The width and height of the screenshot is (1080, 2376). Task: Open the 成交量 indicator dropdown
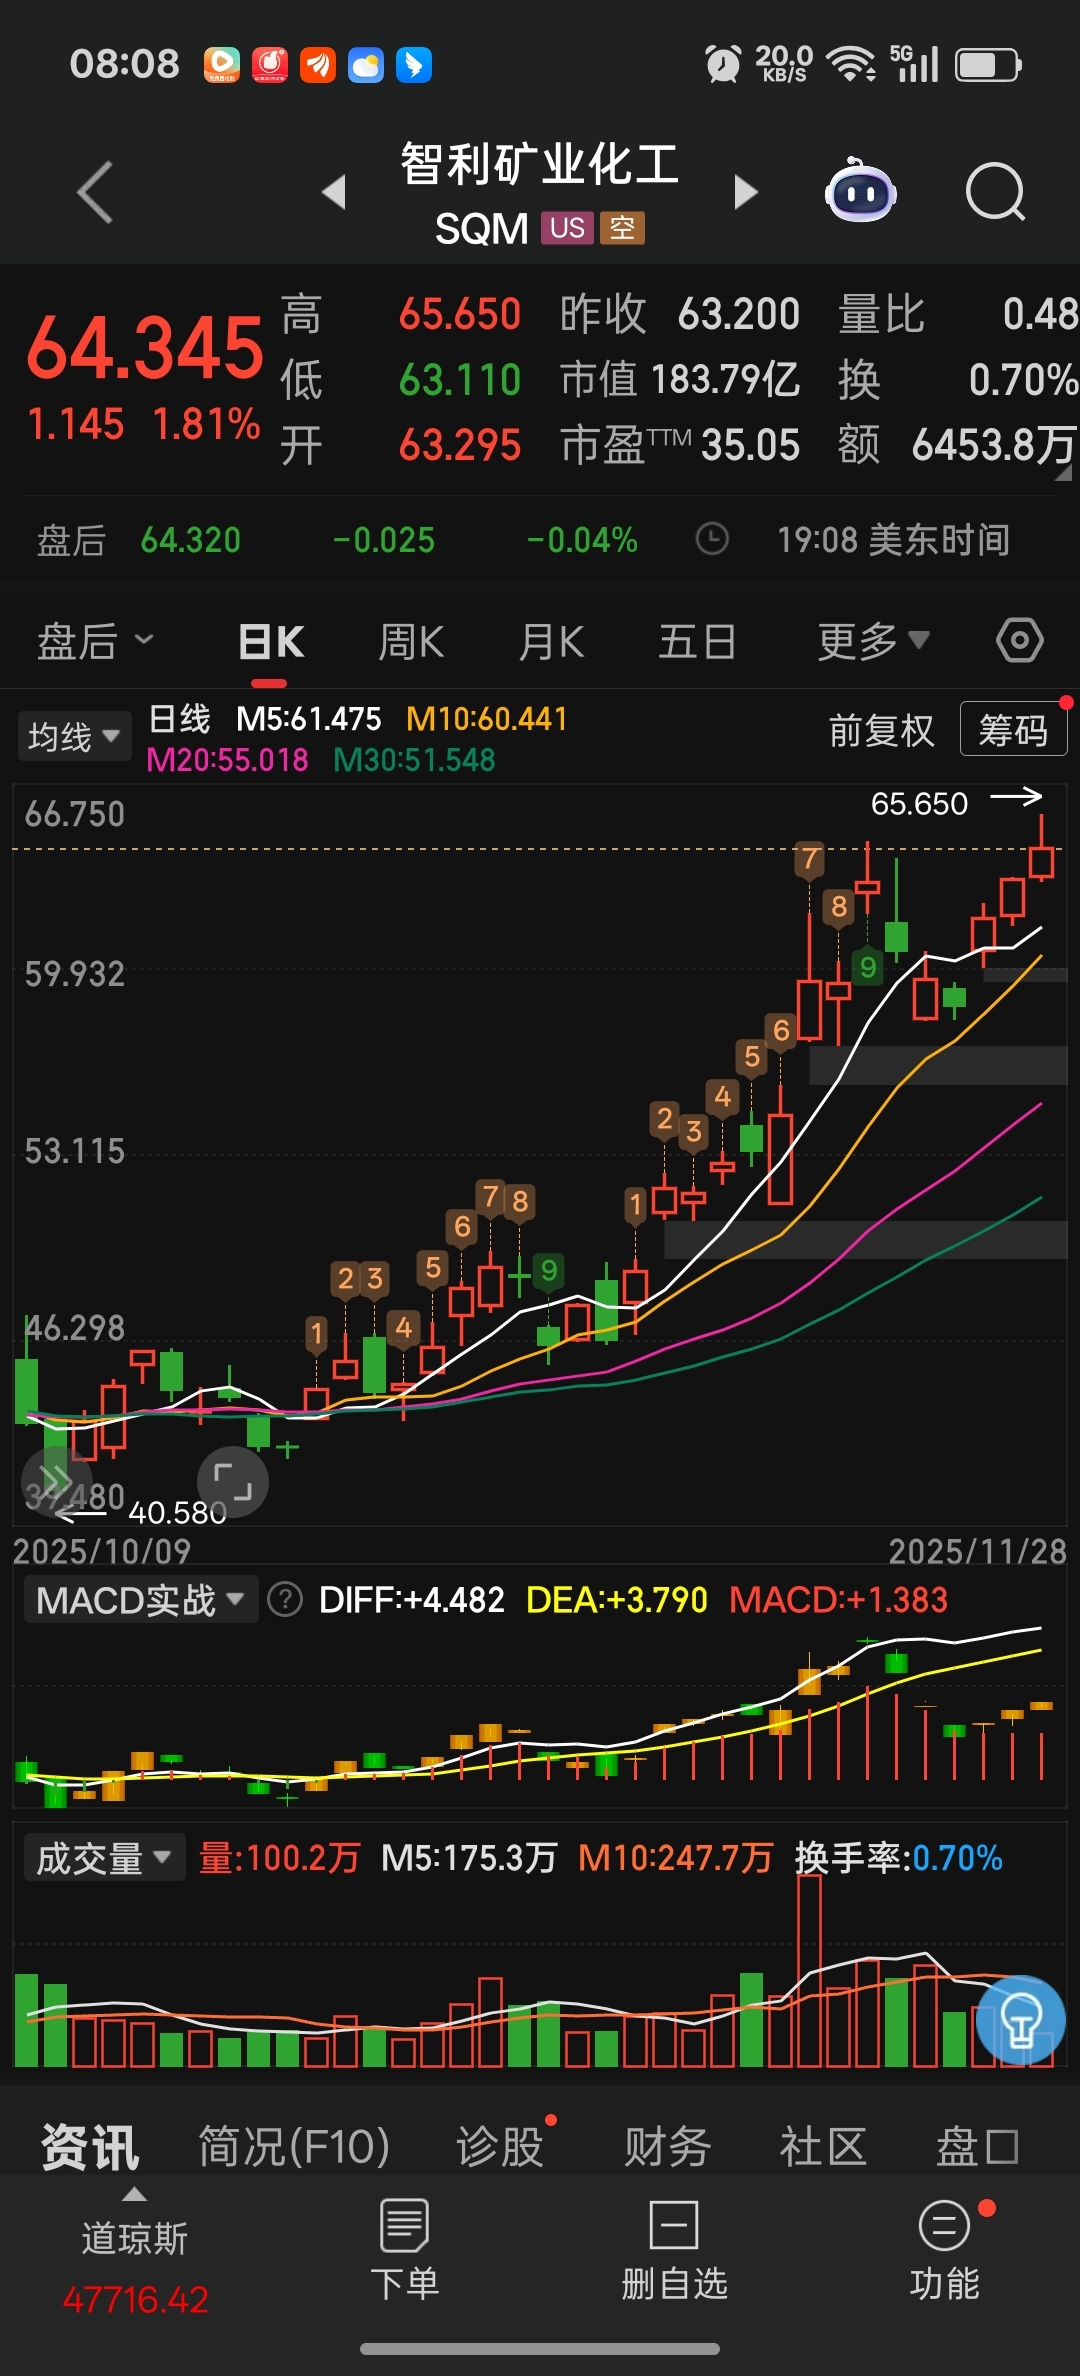[104, 1858]
